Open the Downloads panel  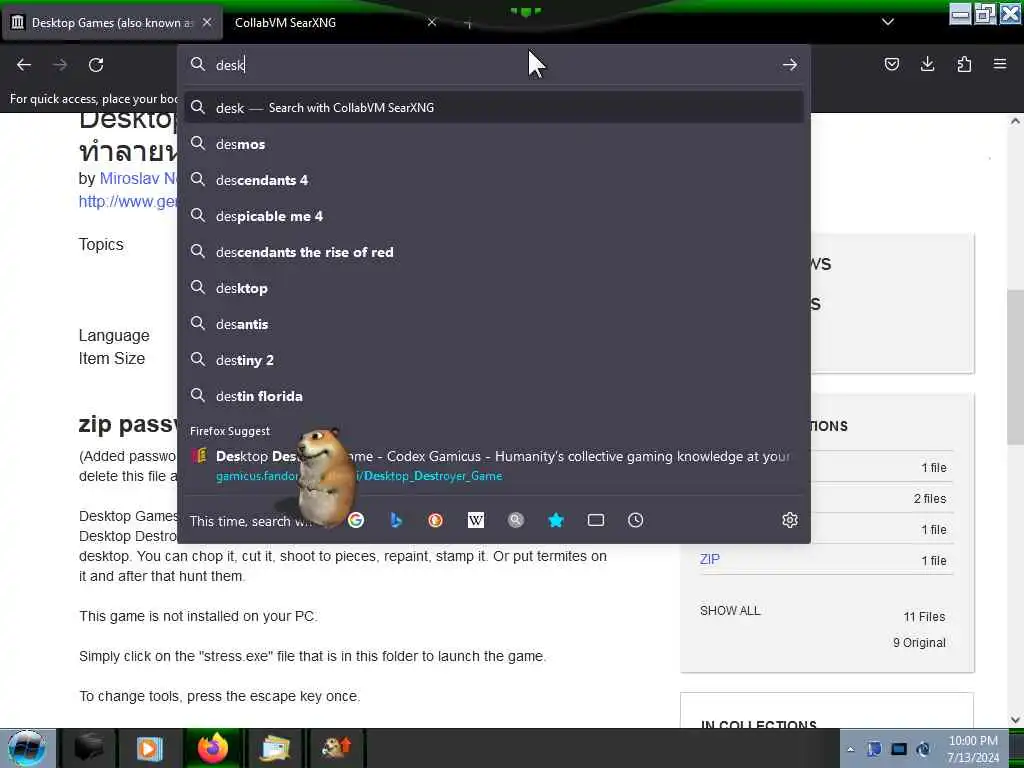[x=927, y=64]
